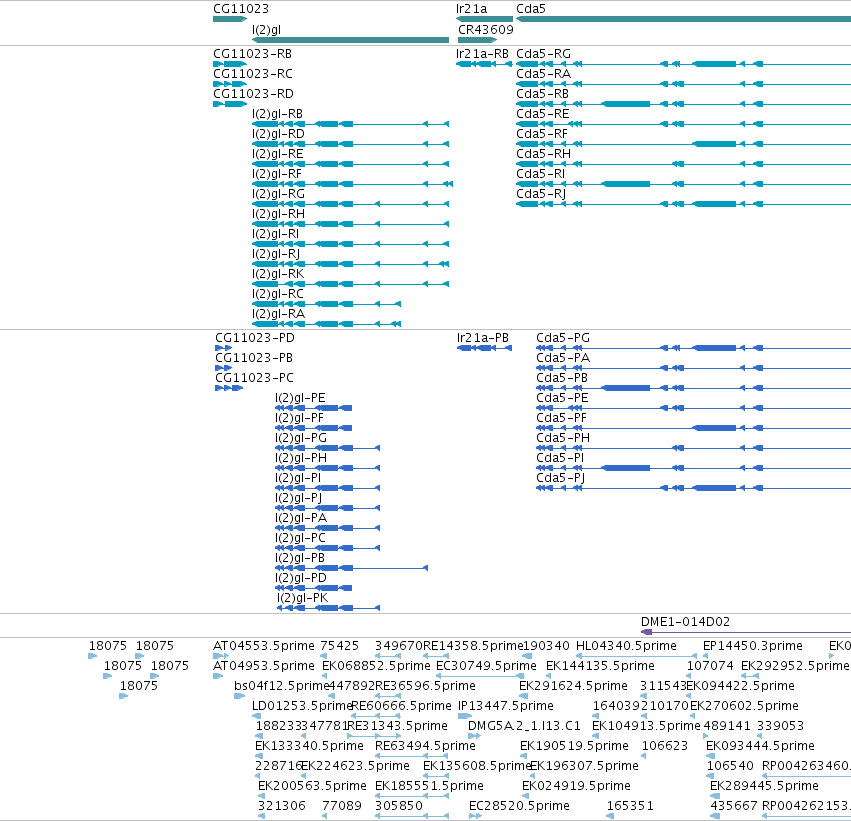This screenshot has width=851, height=821.
Task: Select protein Cda5-PG
Action: (563, 338)
